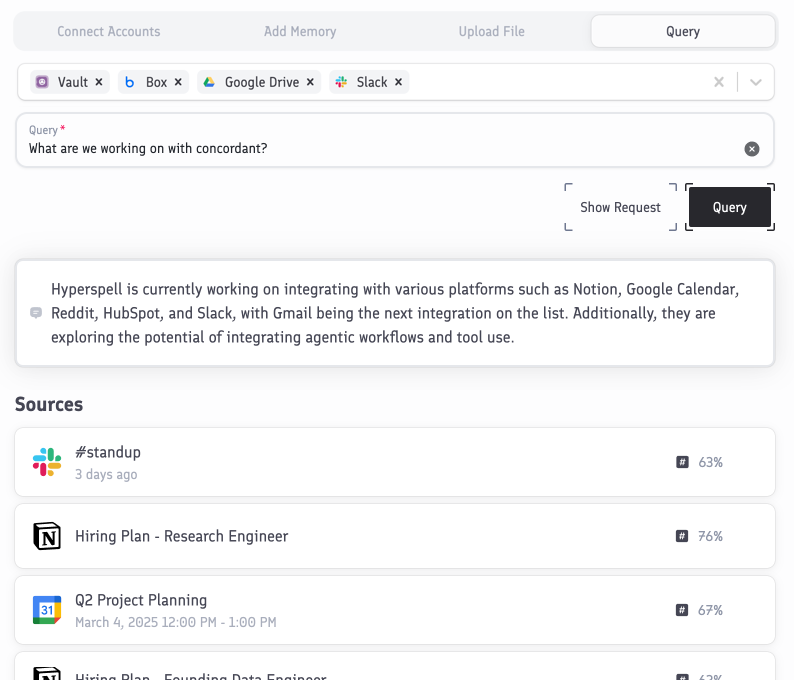This screenshot has width=794, height=680.
Task: Click the chat bubble icon beside the answer
Action: (36, 313)
